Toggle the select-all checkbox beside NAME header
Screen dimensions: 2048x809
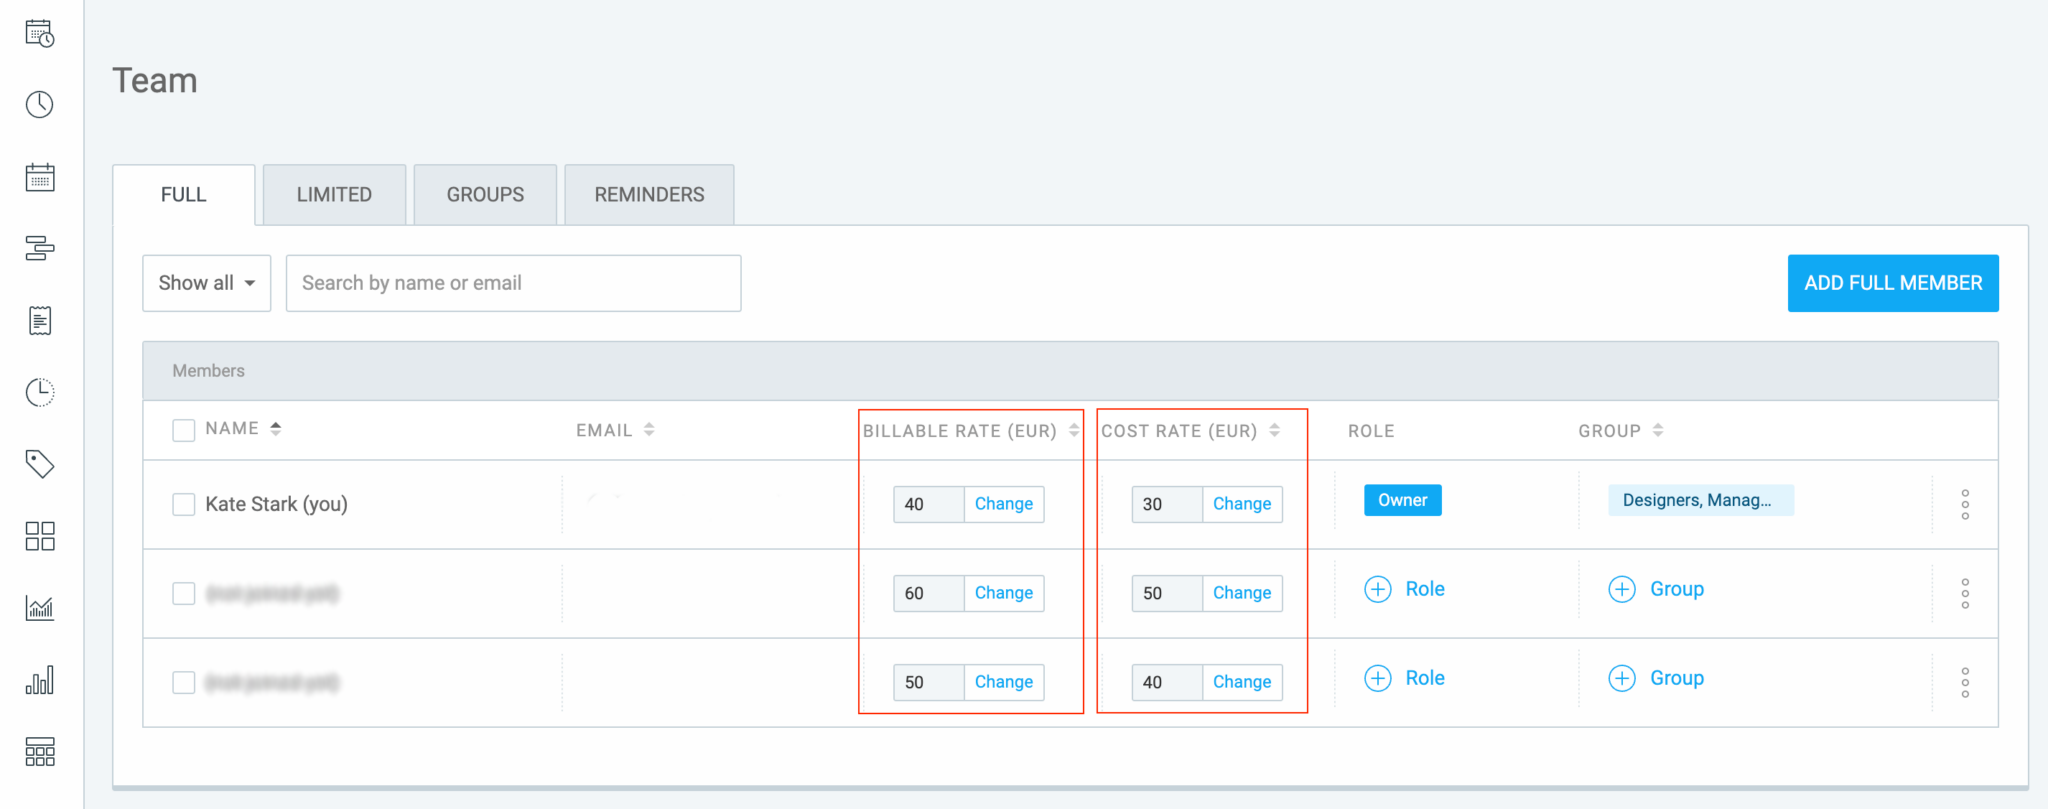(x=184, y=430)
